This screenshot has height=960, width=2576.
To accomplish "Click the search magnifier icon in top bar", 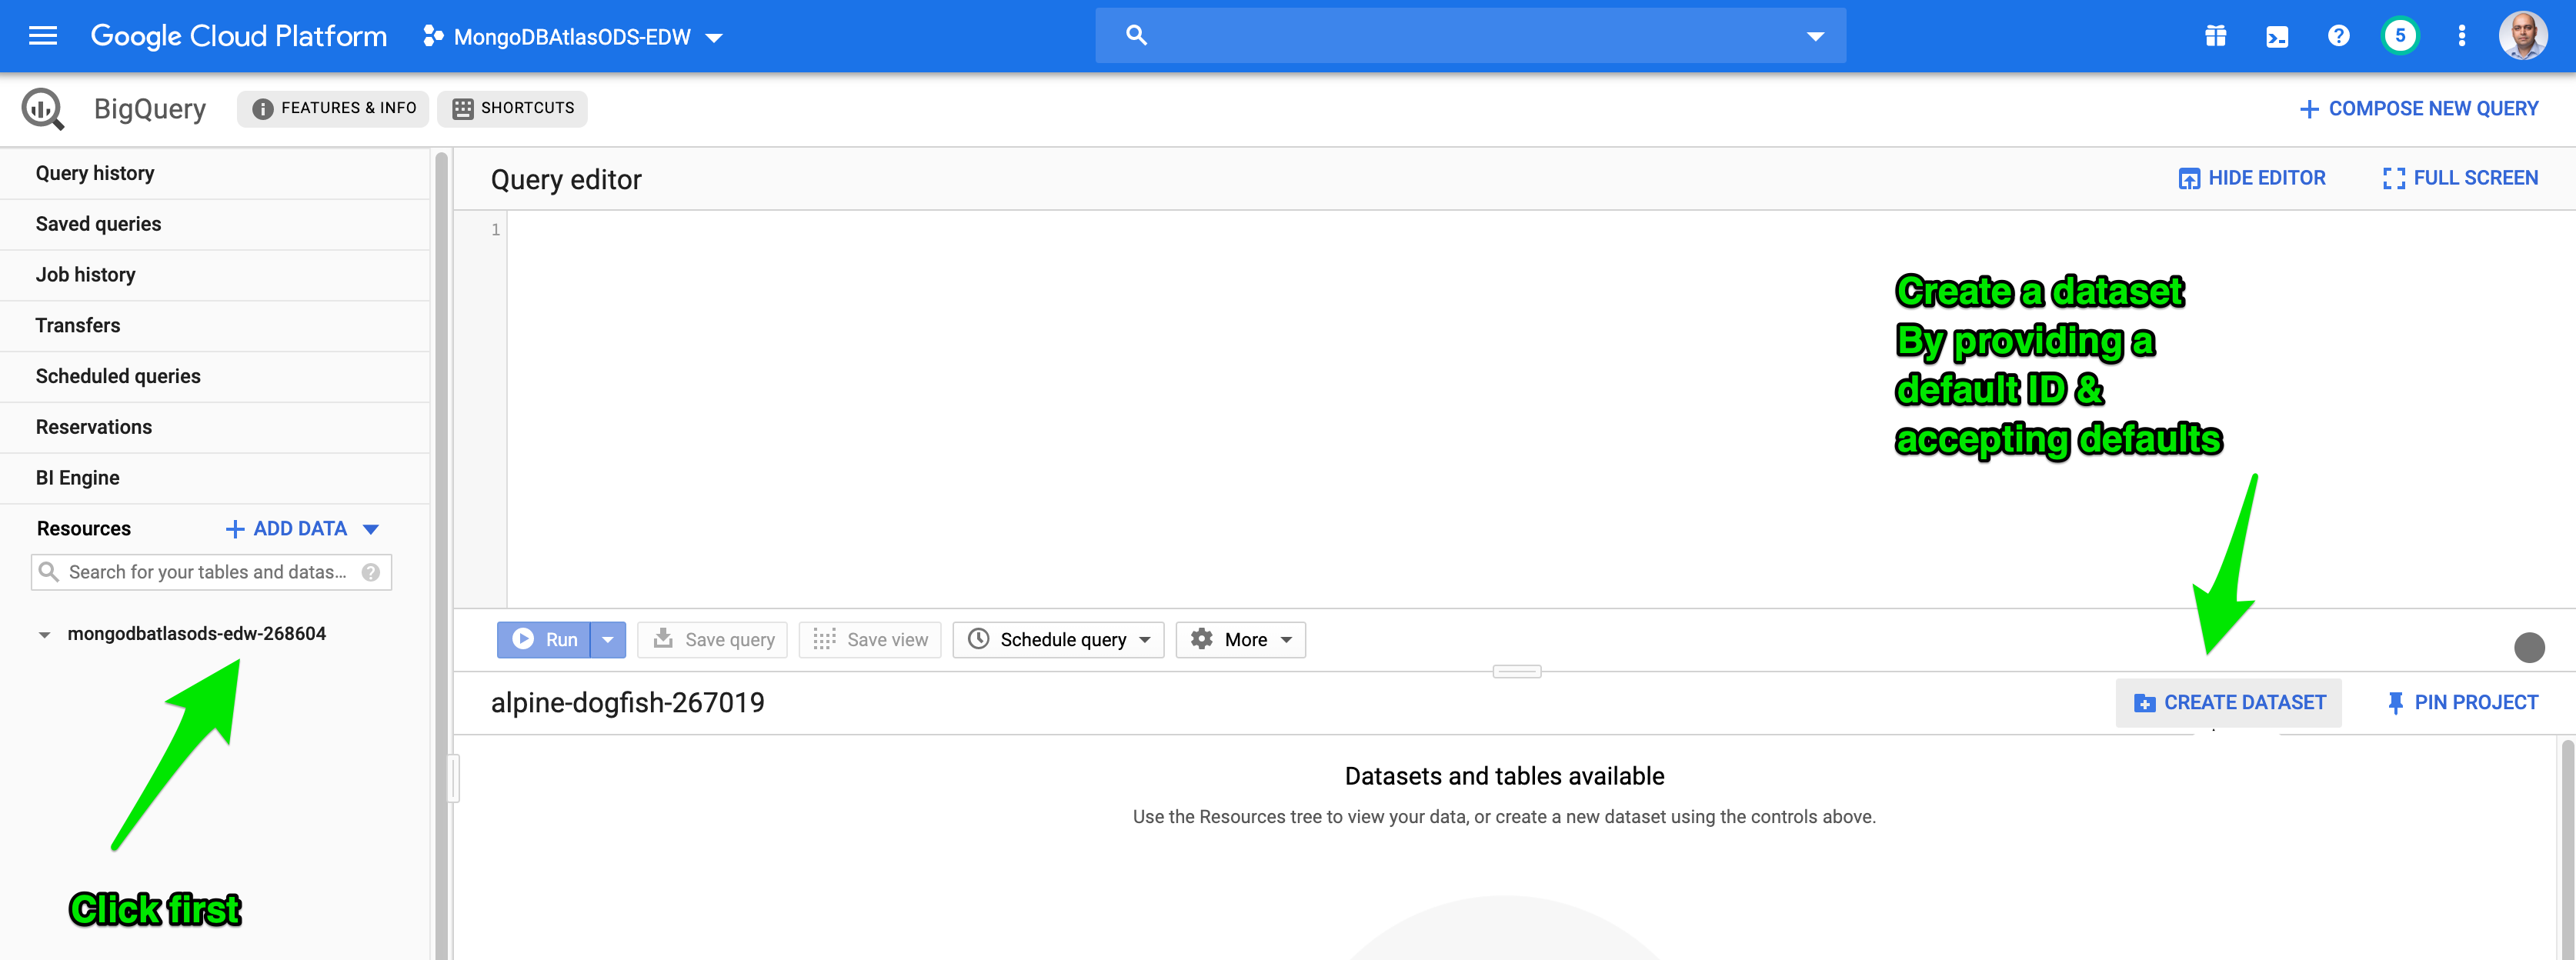I will (1136, 36).
